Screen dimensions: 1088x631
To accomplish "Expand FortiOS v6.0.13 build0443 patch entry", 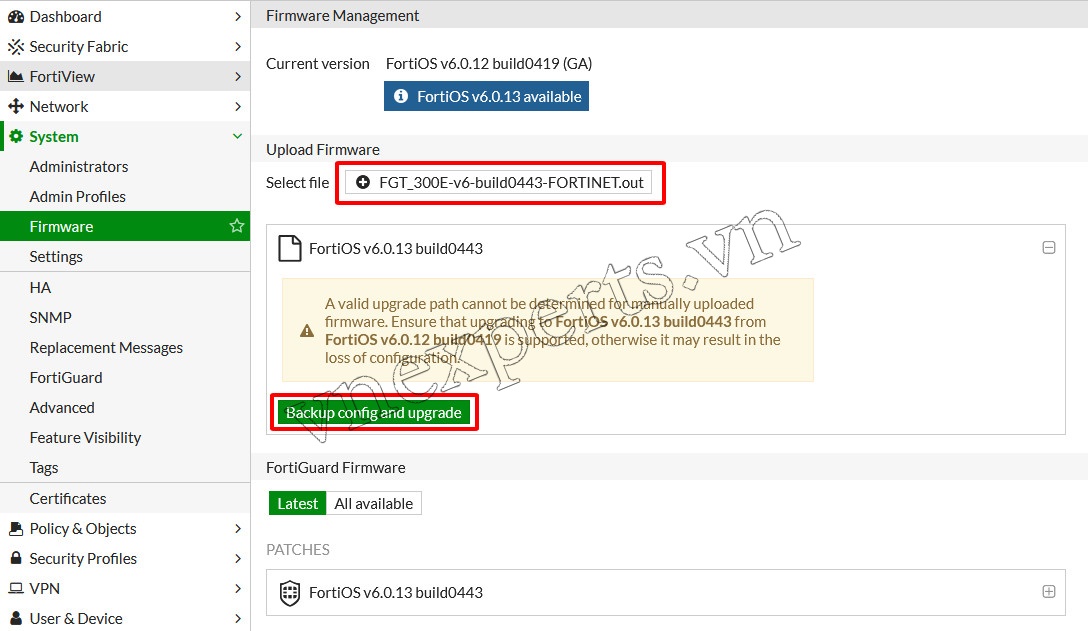I will pyautogui.click(x=1048, y=592).
